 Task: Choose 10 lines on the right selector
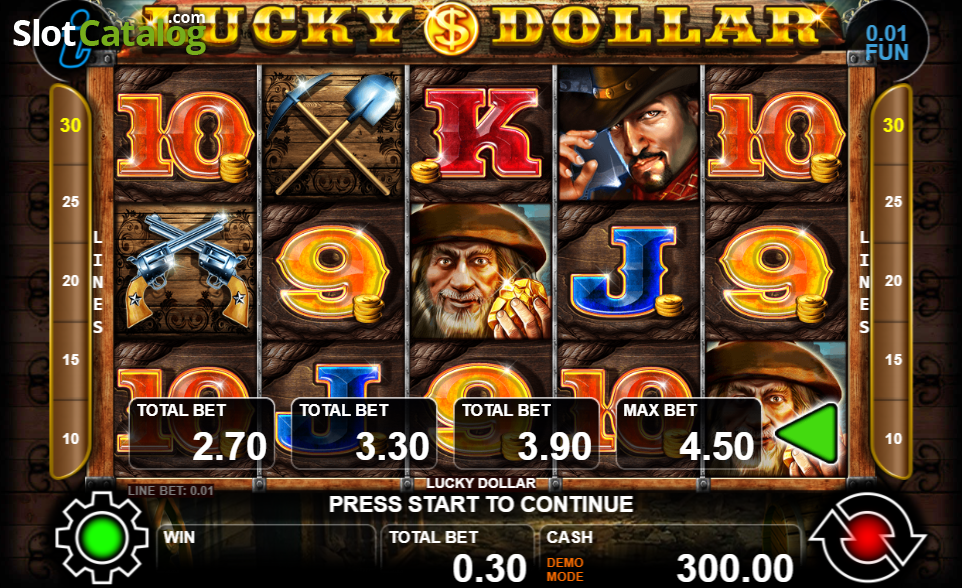pos(893,439)
